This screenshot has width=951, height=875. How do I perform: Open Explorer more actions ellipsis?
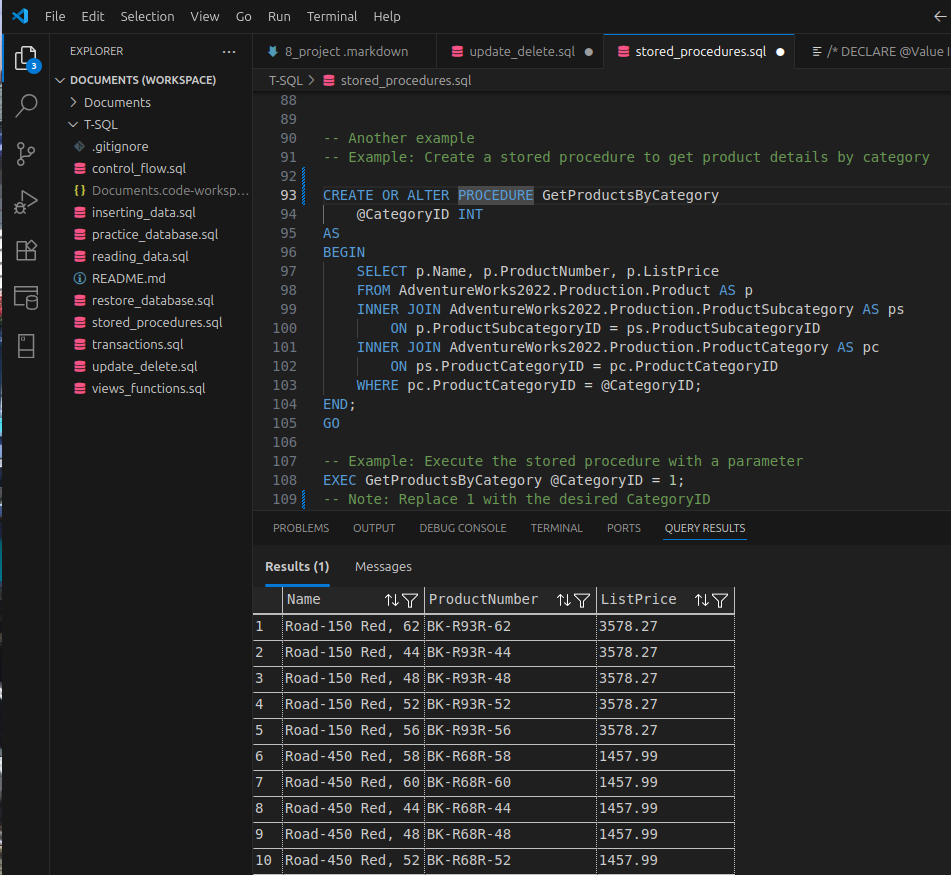click(229, 51)
